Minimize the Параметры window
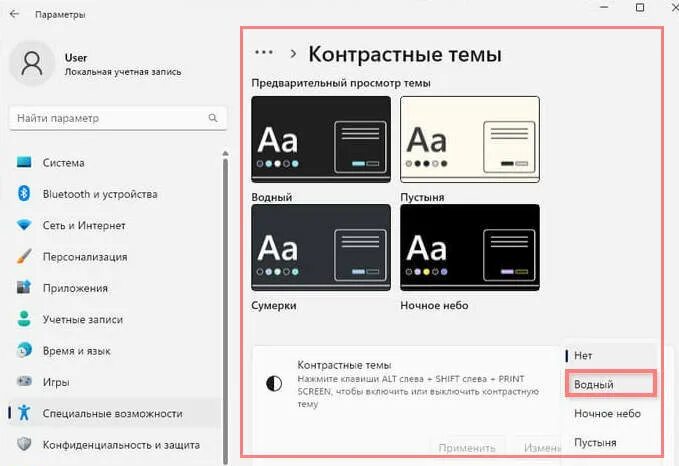The height and width of the screenshot is (466, 679). (x=605, y=7)
